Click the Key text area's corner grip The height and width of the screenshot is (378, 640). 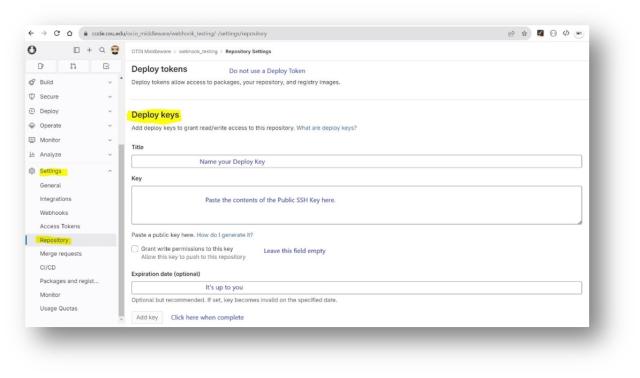point(579,222)
